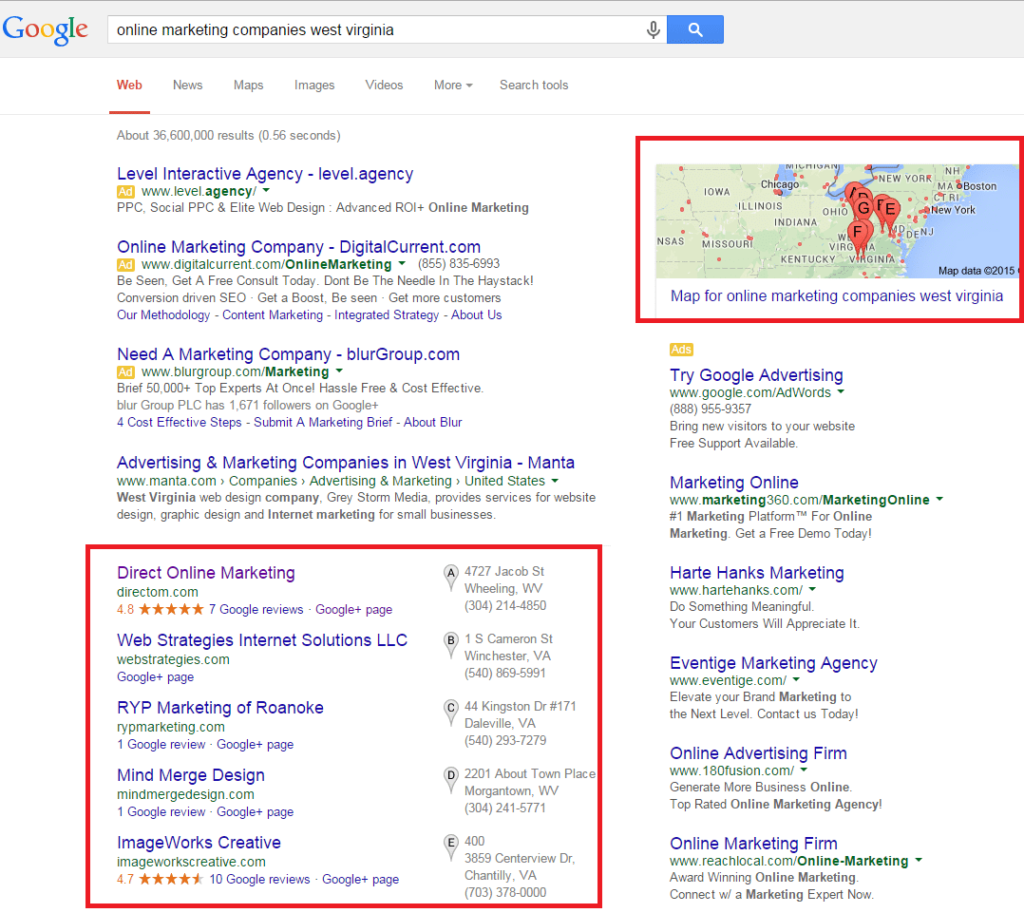
Task: Expand the More dropdown menu
Action: 453,85
